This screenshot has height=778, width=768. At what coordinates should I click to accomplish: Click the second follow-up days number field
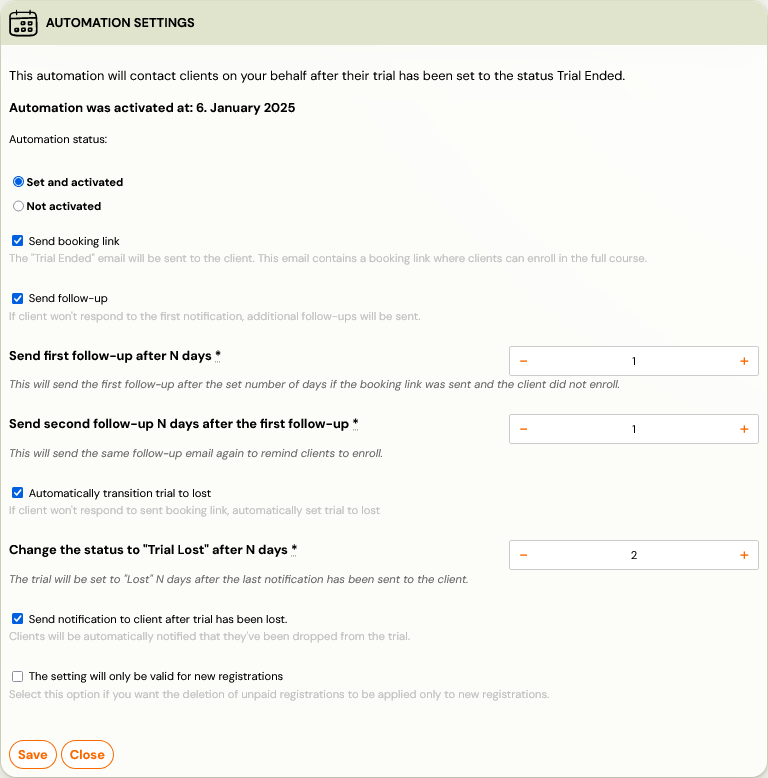(x=633, y=429)
